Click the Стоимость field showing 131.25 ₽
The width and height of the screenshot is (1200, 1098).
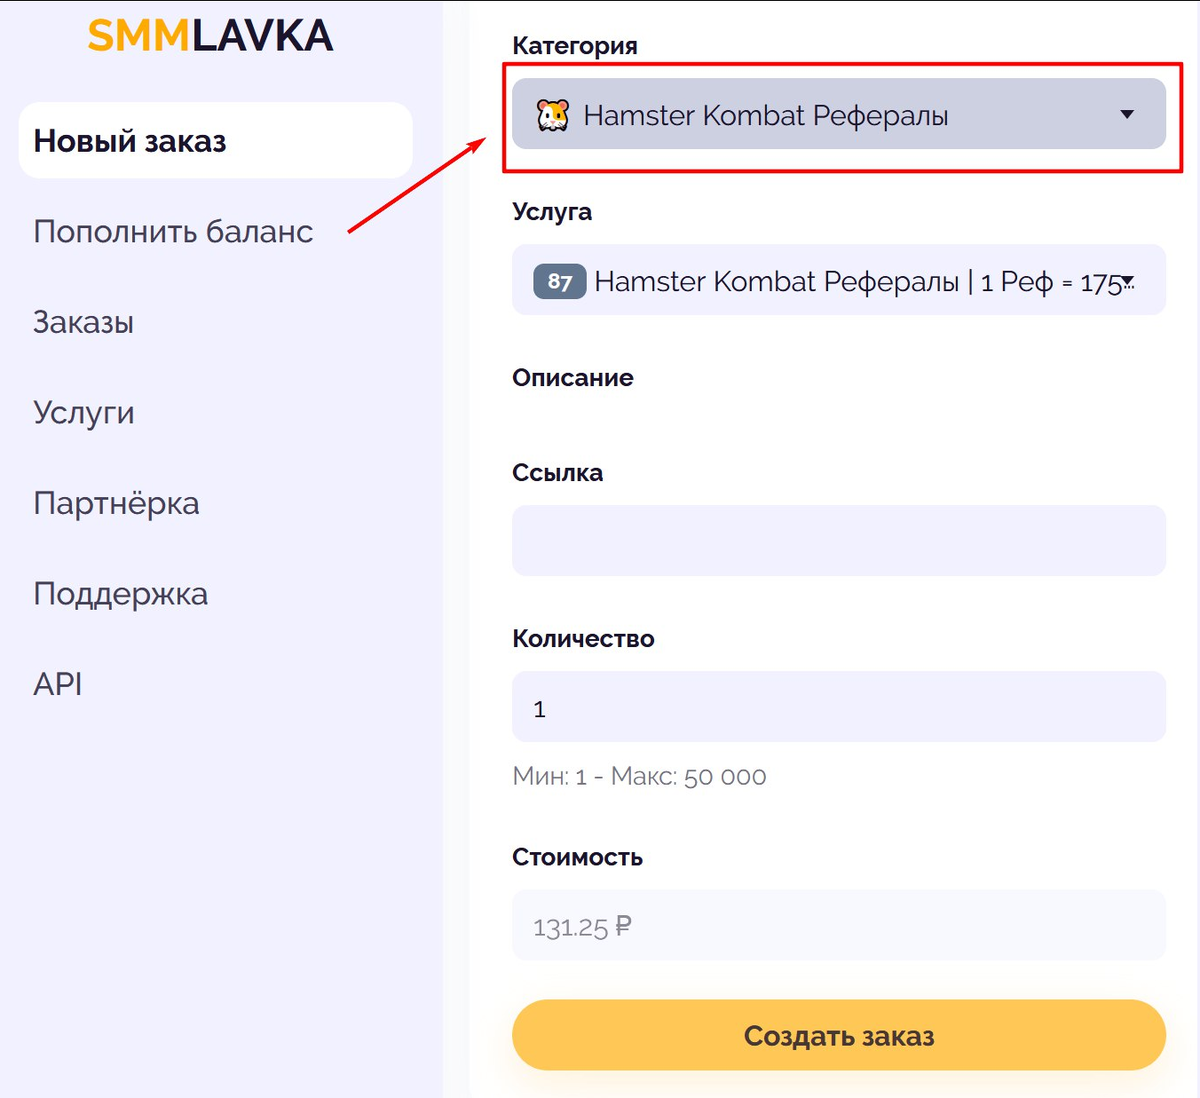(839, 925)
